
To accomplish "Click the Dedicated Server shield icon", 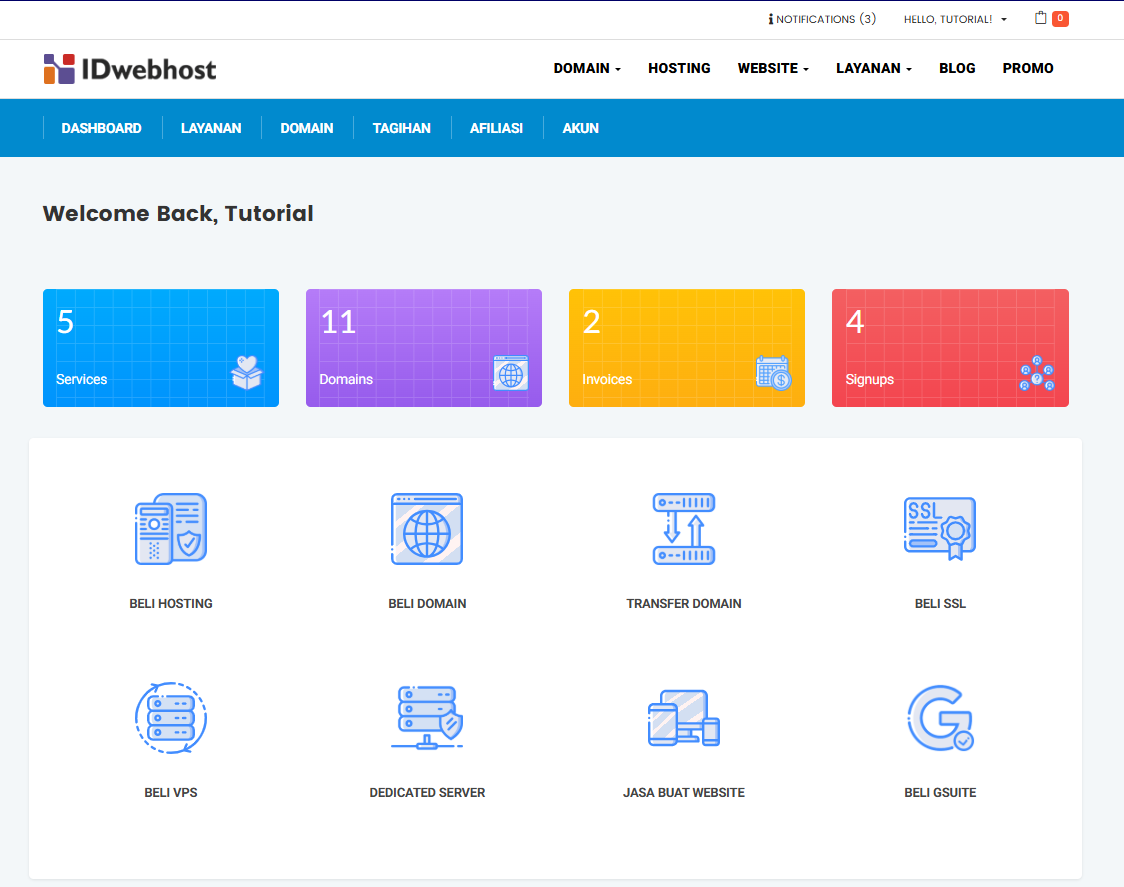I will pos(427,718).
